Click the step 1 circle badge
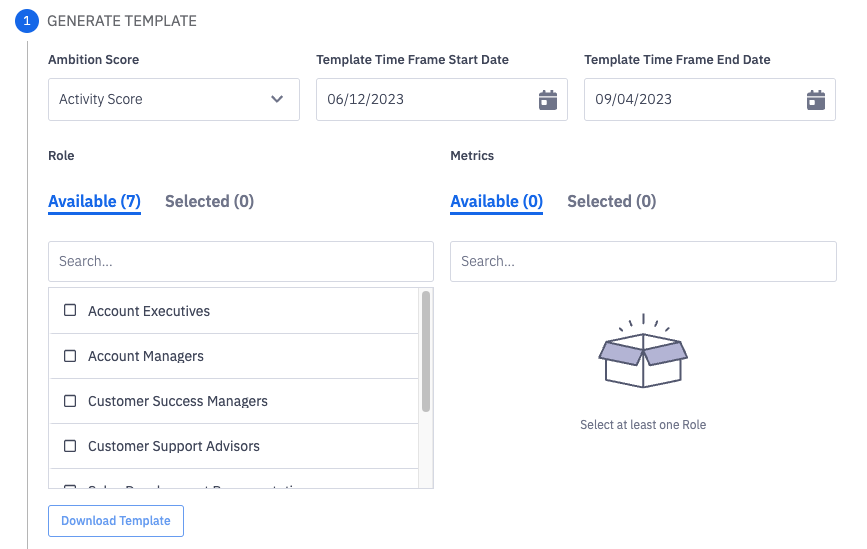This screenshot has height=549, width=867. [26, 20]
